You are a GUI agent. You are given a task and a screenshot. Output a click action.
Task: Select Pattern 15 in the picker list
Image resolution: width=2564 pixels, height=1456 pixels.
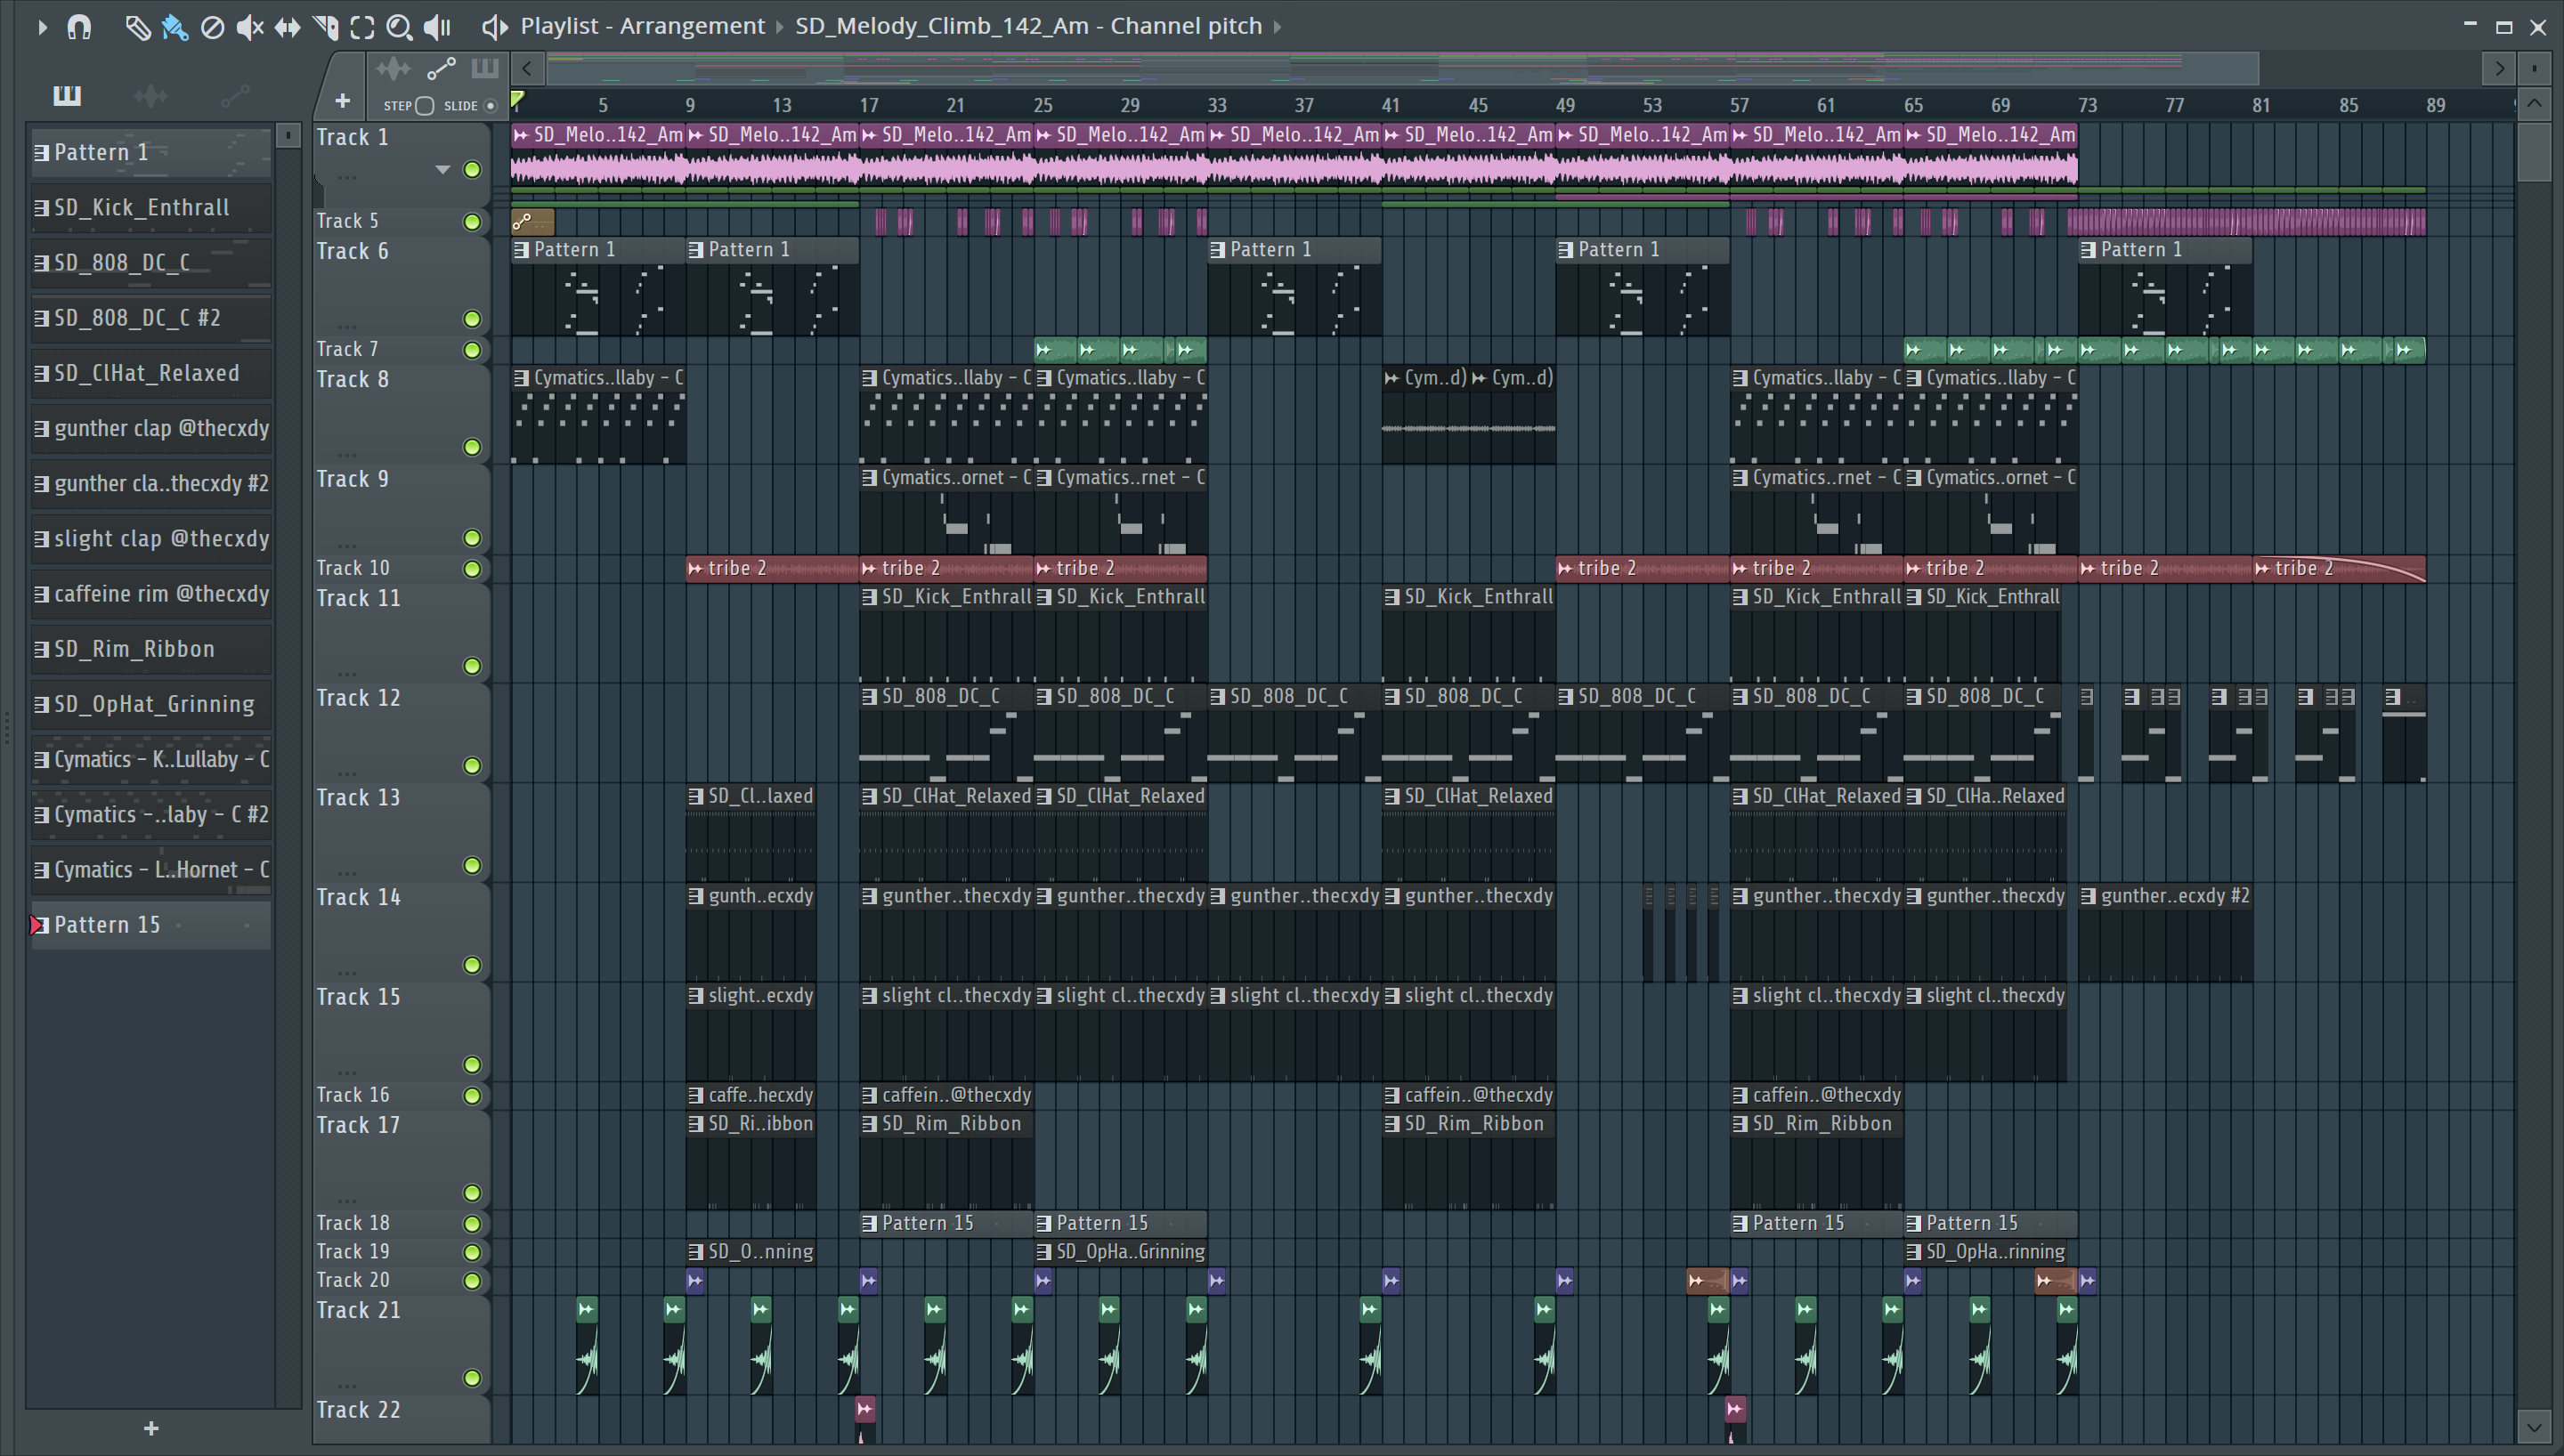click(151, 925)
